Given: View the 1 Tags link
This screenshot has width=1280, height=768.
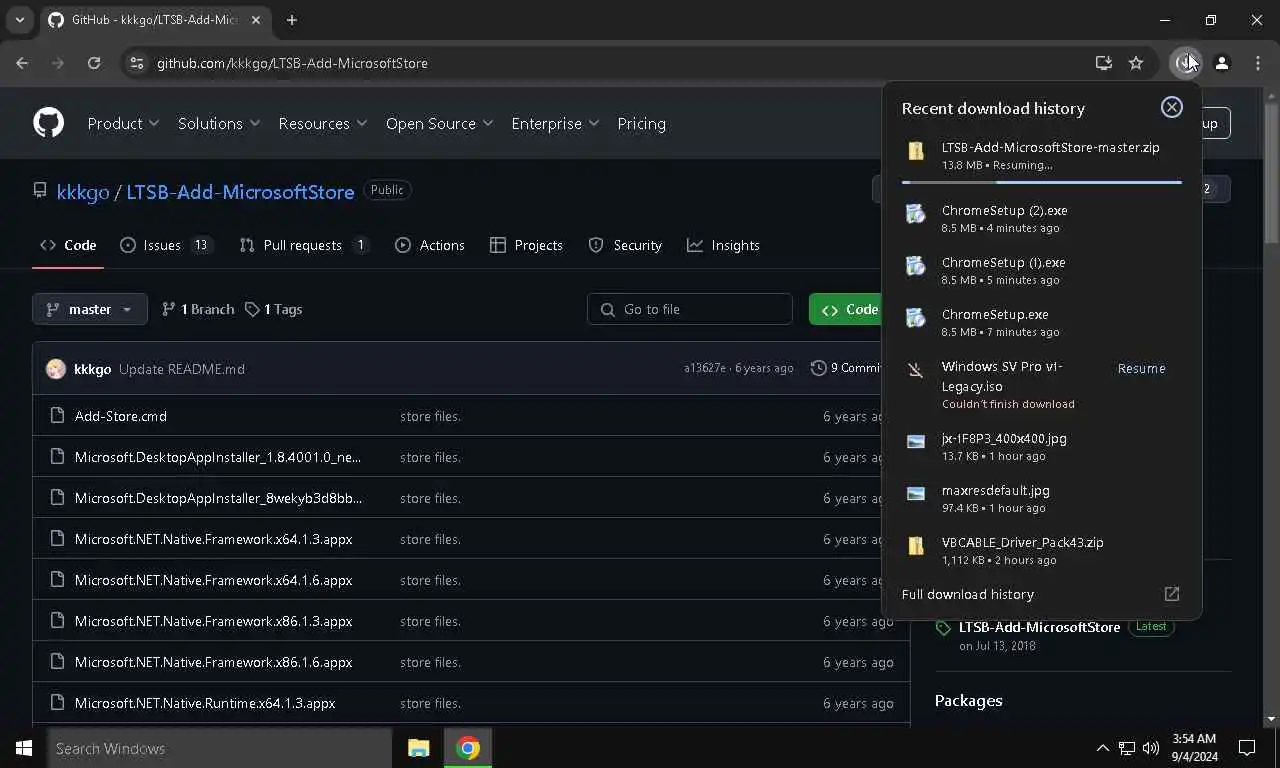Looking at the screenshot, I should coord(274,309).
